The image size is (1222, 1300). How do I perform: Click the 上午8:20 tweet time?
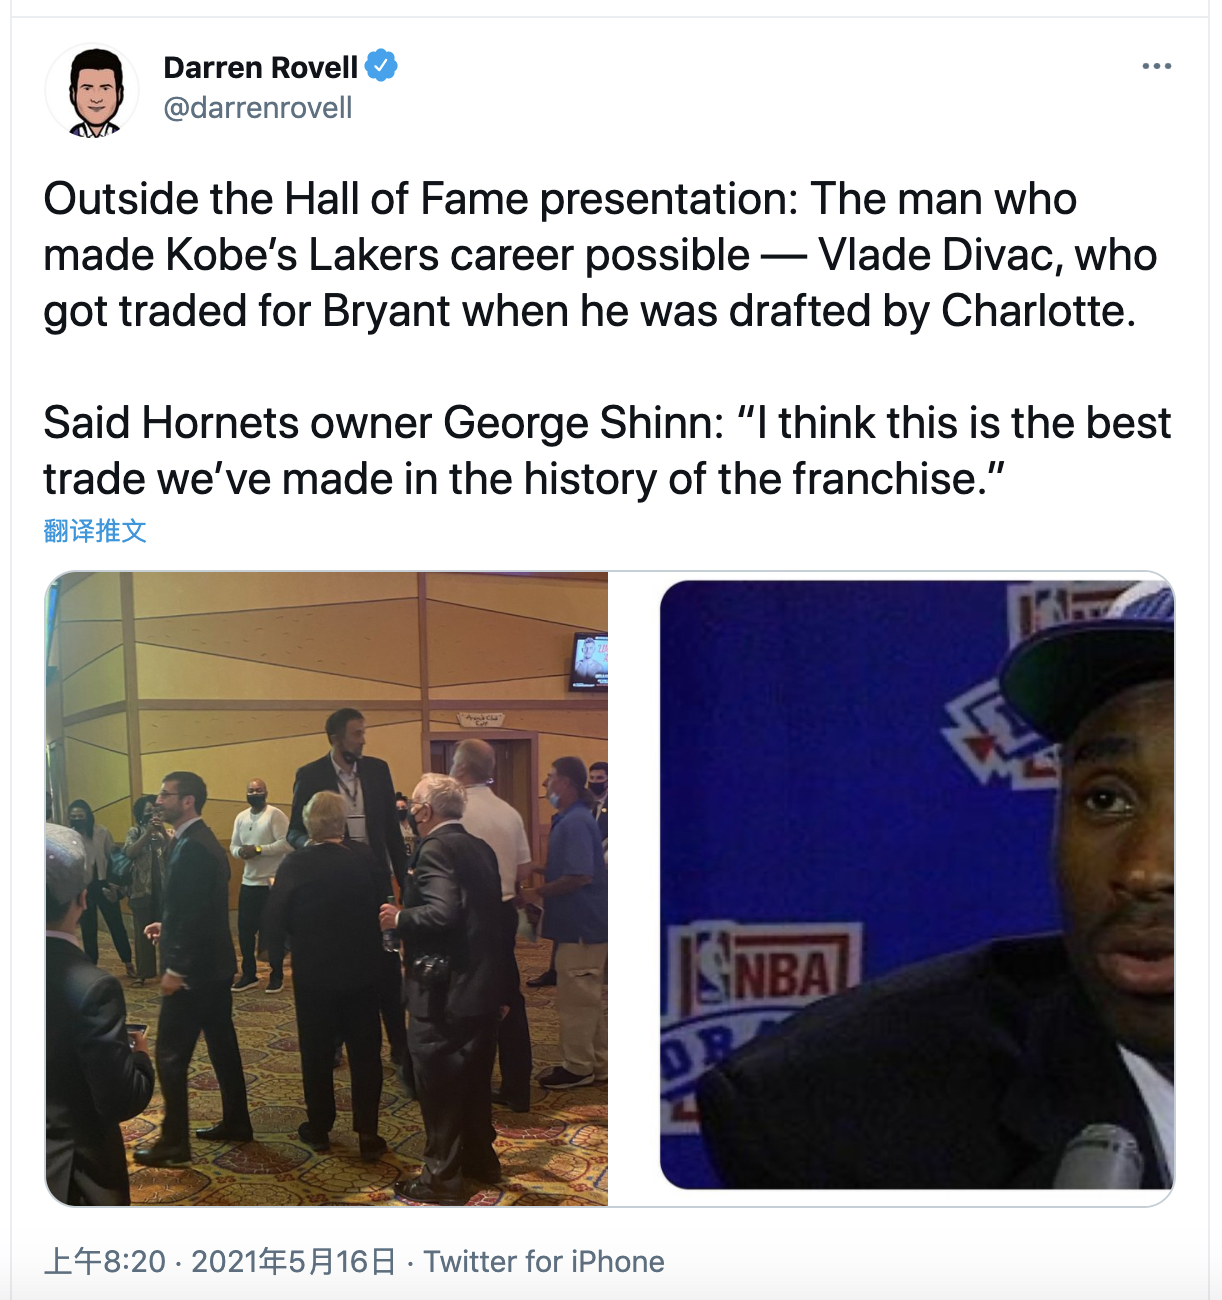[x=105, y=1261]
